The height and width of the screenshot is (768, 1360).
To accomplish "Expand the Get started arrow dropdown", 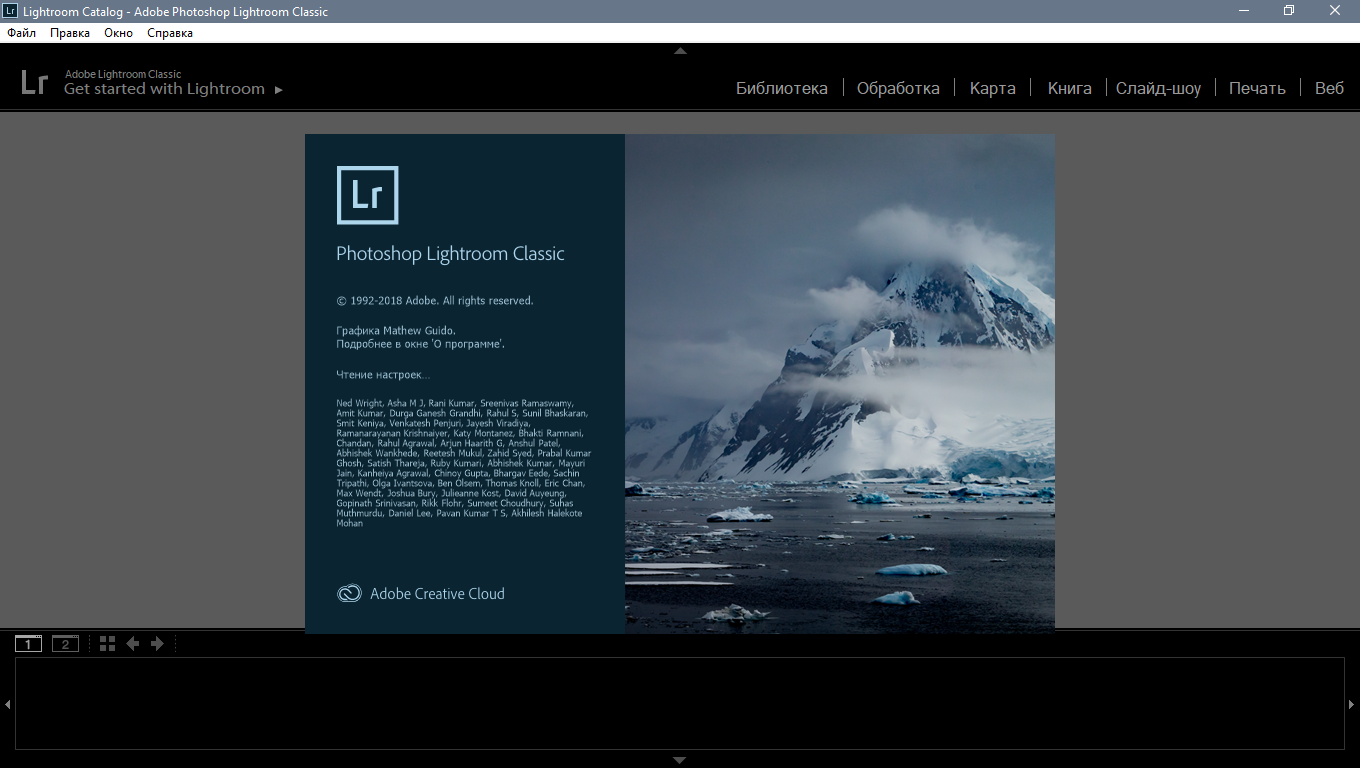I will click(279, 90).
